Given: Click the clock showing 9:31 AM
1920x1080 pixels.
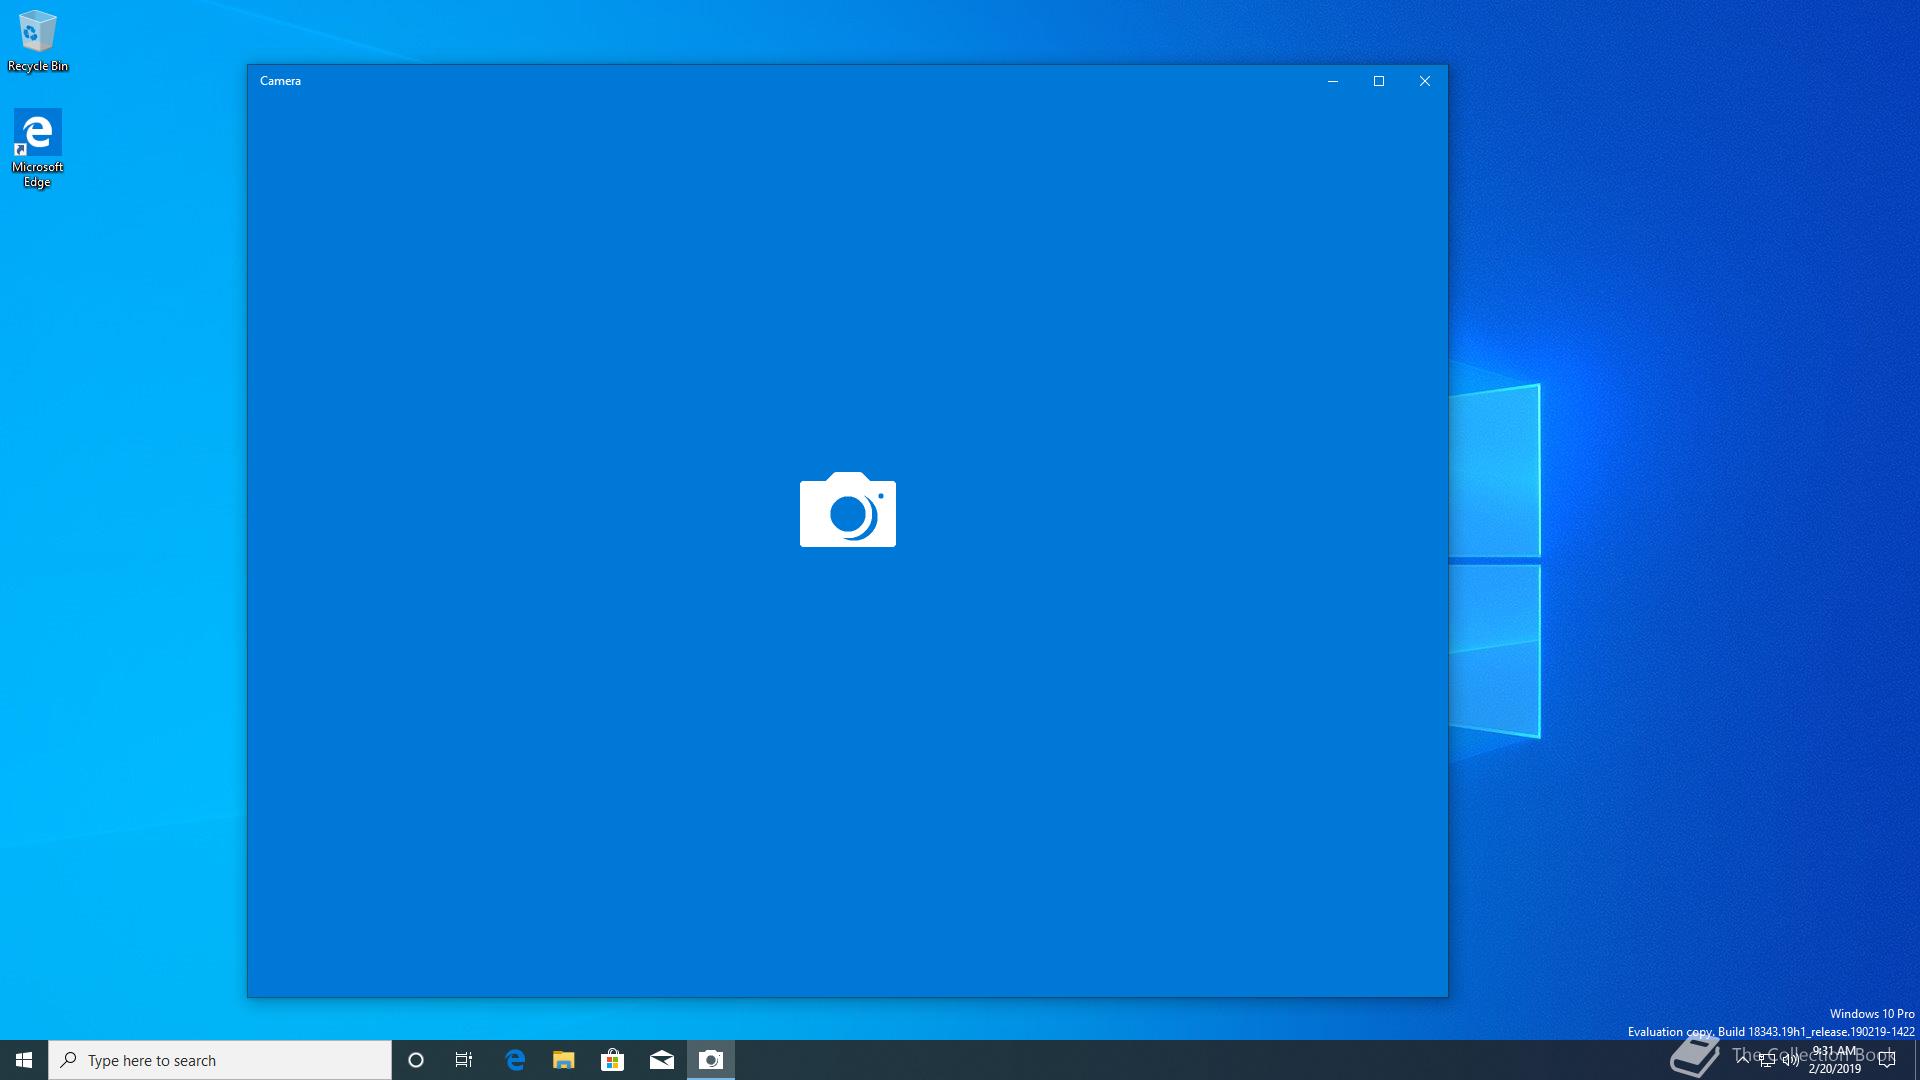Looking at the screenshot, I should pyautogui.click(x=1834, y=1060).
